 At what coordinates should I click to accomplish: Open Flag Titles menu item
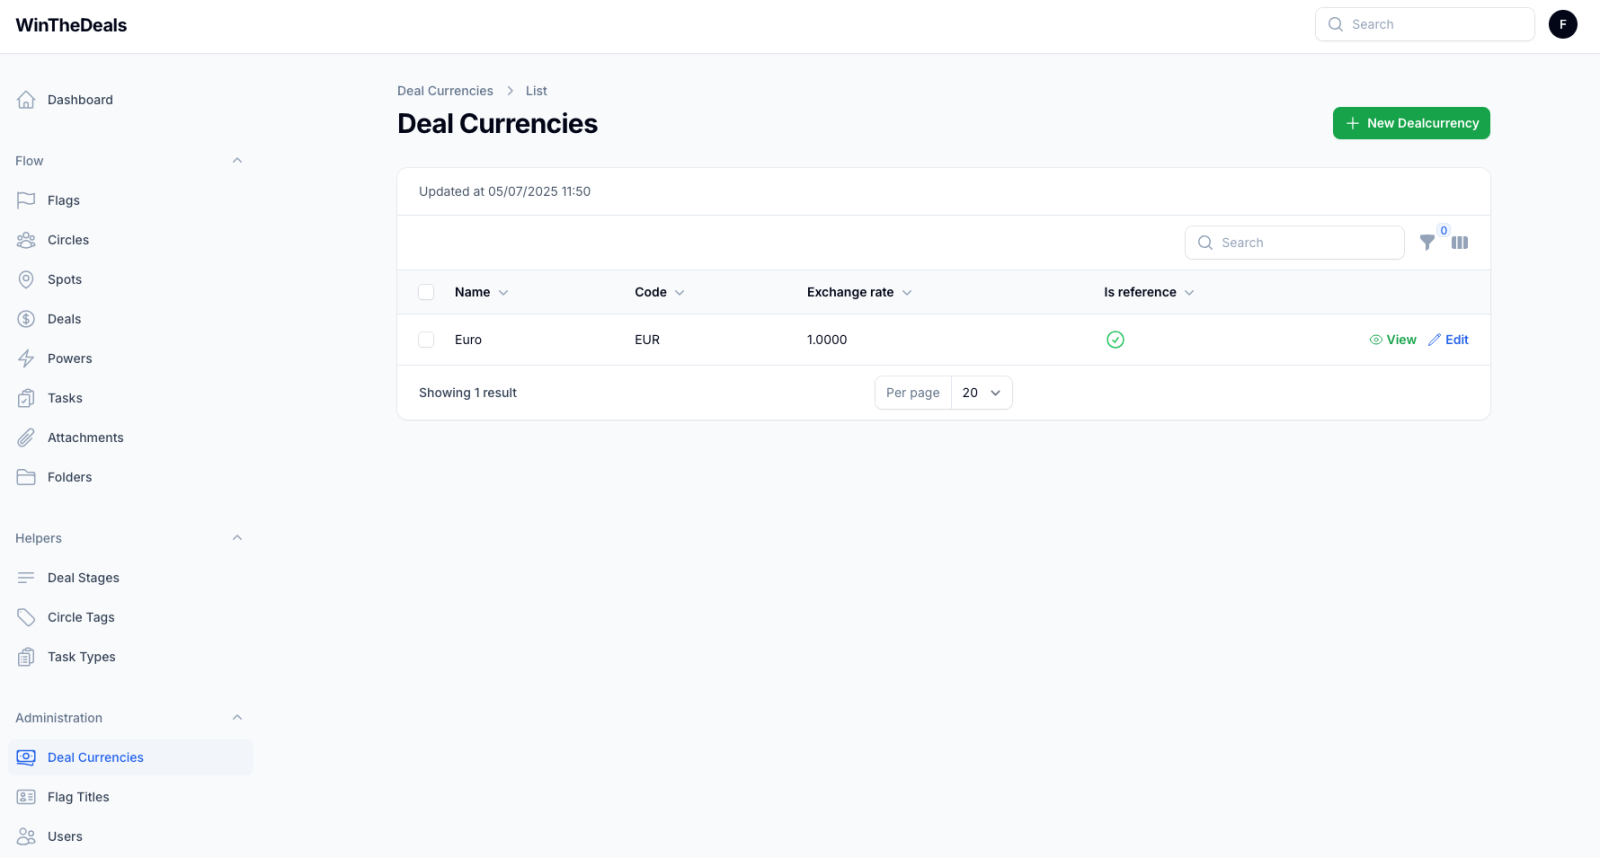78,797
